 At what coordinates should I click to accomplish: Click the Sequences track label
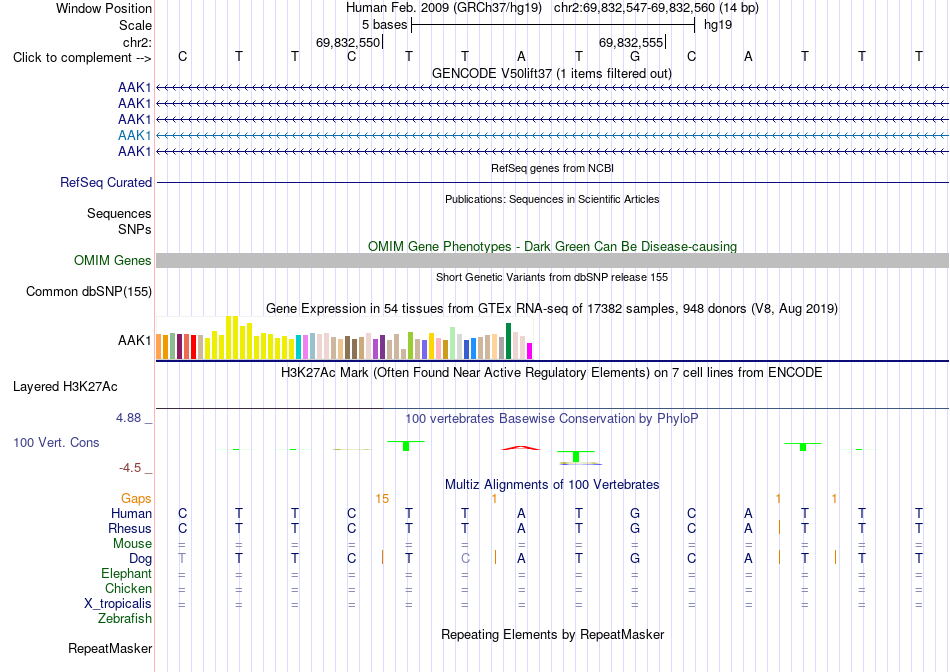point(119,213)
